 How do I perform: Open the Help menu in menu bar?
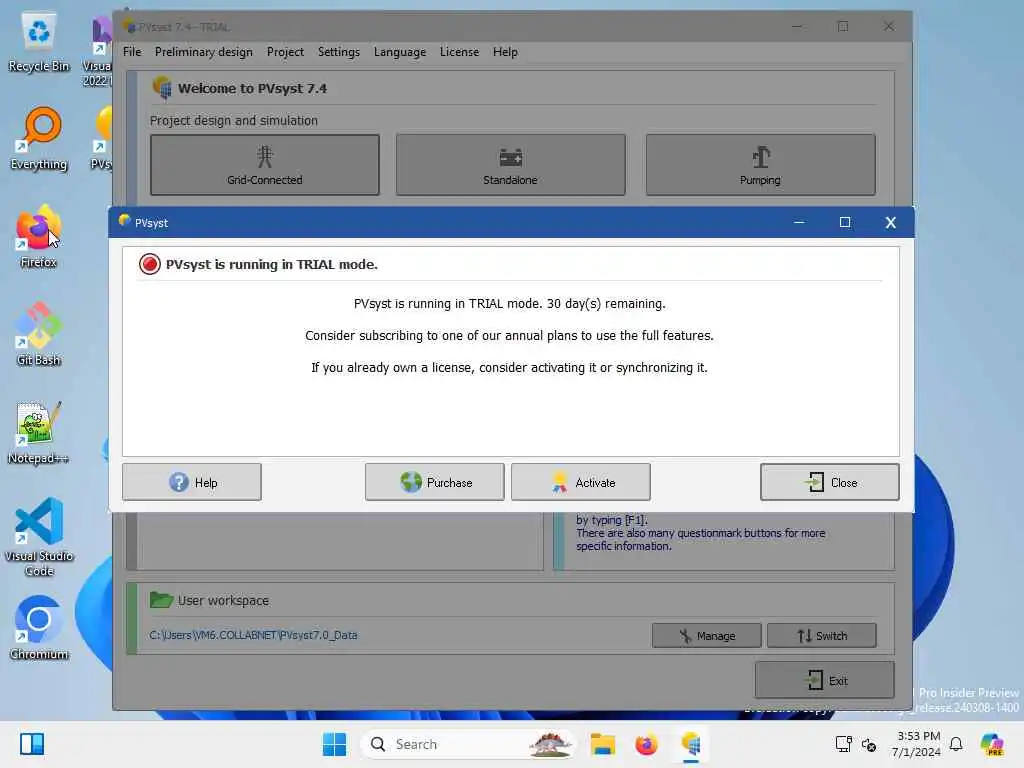[x=505, y=52]
